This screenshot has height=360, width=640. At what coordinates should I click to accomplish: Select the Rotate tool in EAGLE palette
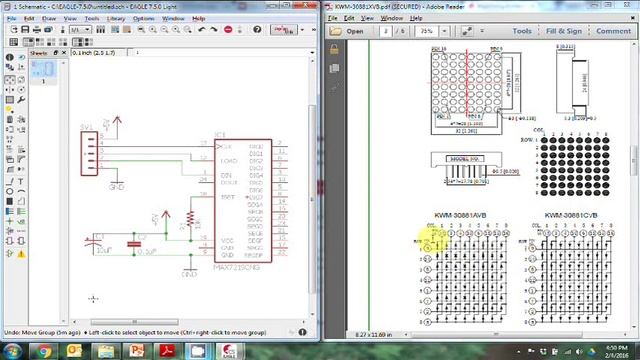point(21,89)
